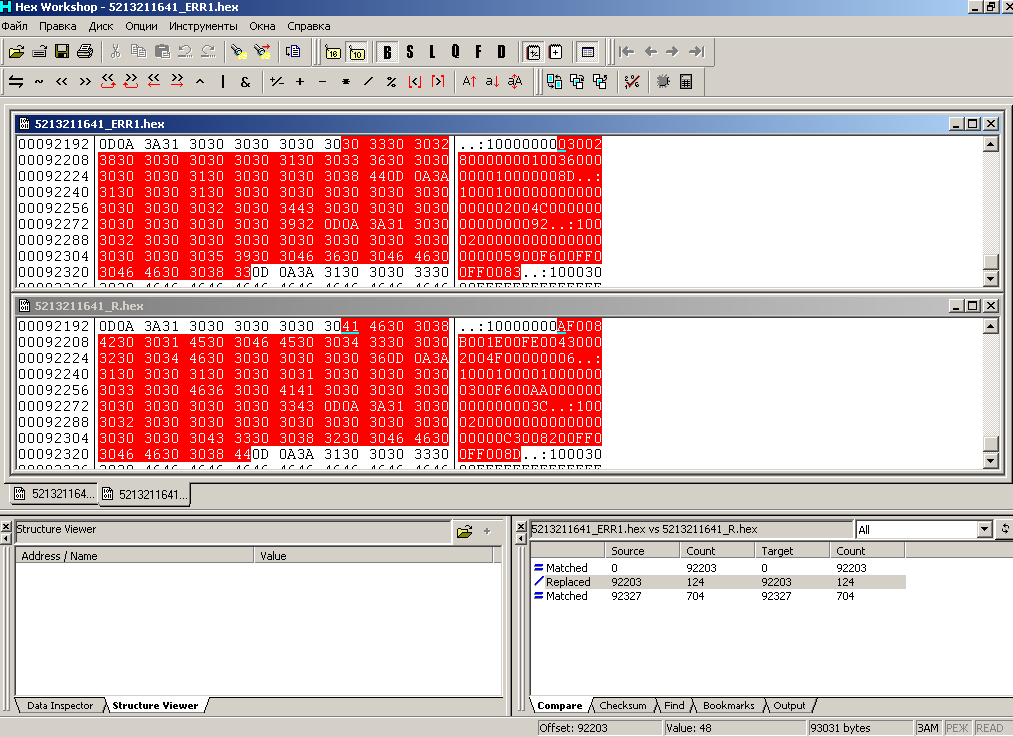Switch to the Output tab

point(789,705)
